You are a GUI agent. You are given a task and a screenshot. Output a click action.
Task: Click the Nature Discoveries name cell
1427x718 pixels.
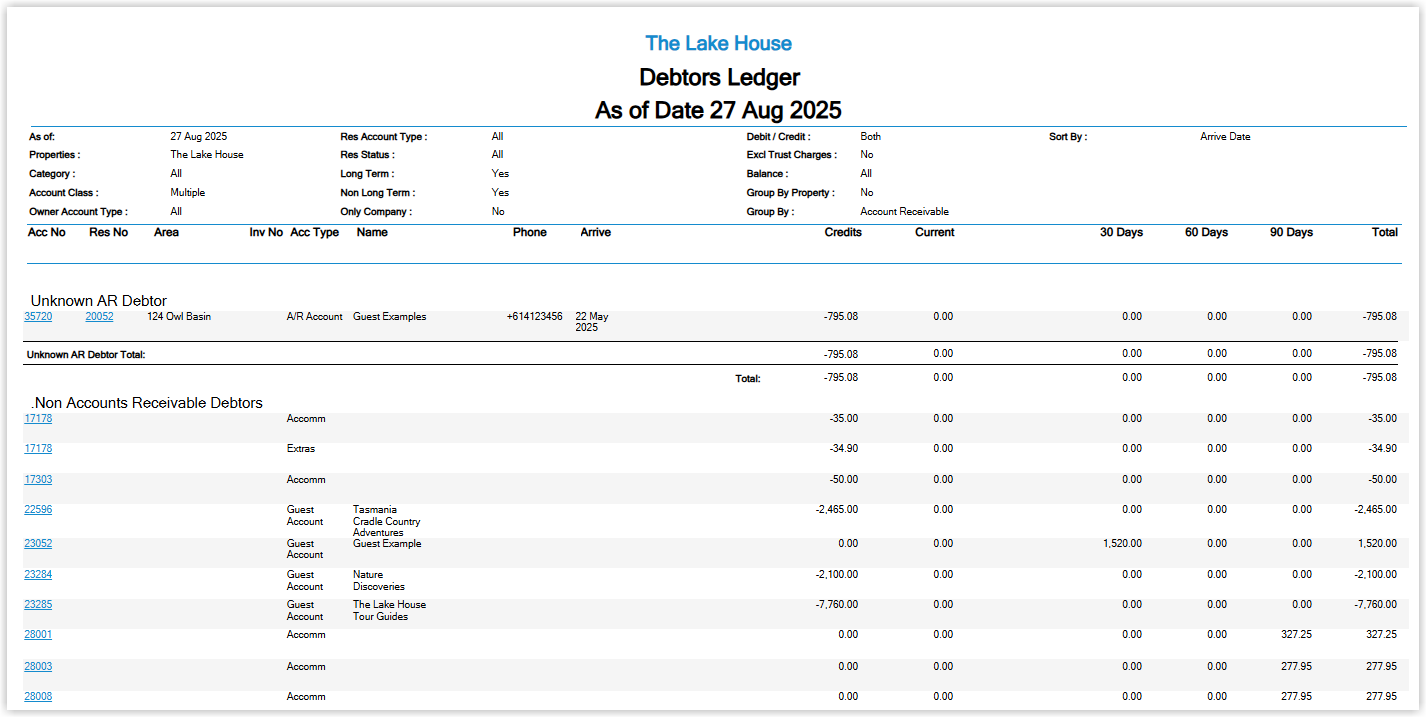click(379, 581)
